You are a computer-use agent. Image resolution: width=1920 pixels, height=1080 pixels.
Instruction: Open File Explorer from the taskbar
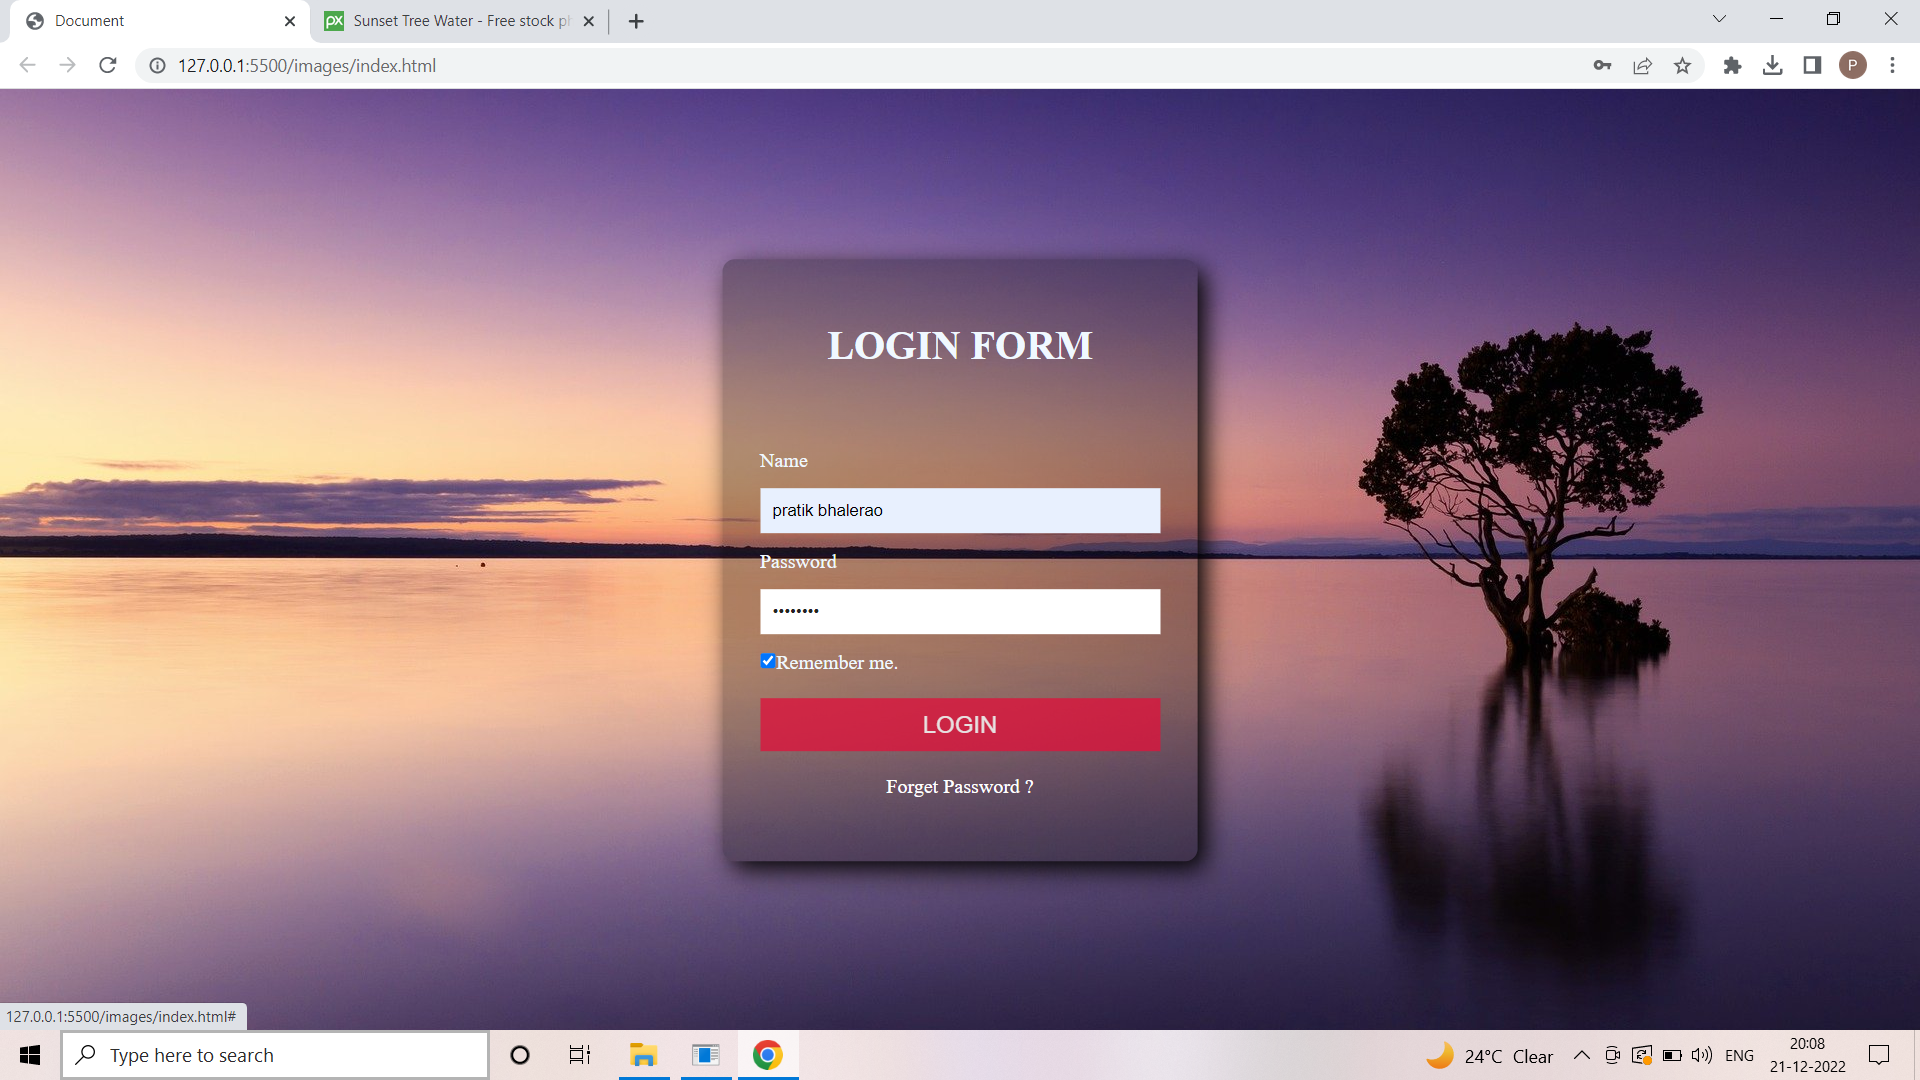click(x=643, y=1055)
